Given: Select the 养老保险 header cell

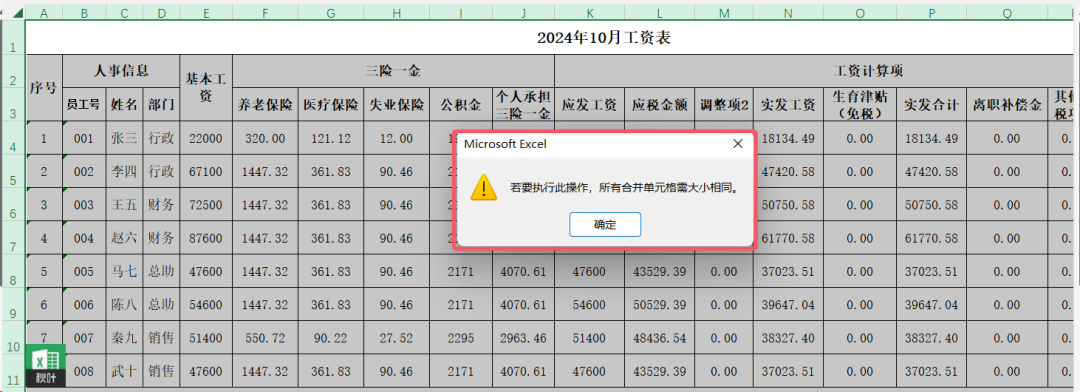Looking at the screenshot, I should [x=265, y=105].
